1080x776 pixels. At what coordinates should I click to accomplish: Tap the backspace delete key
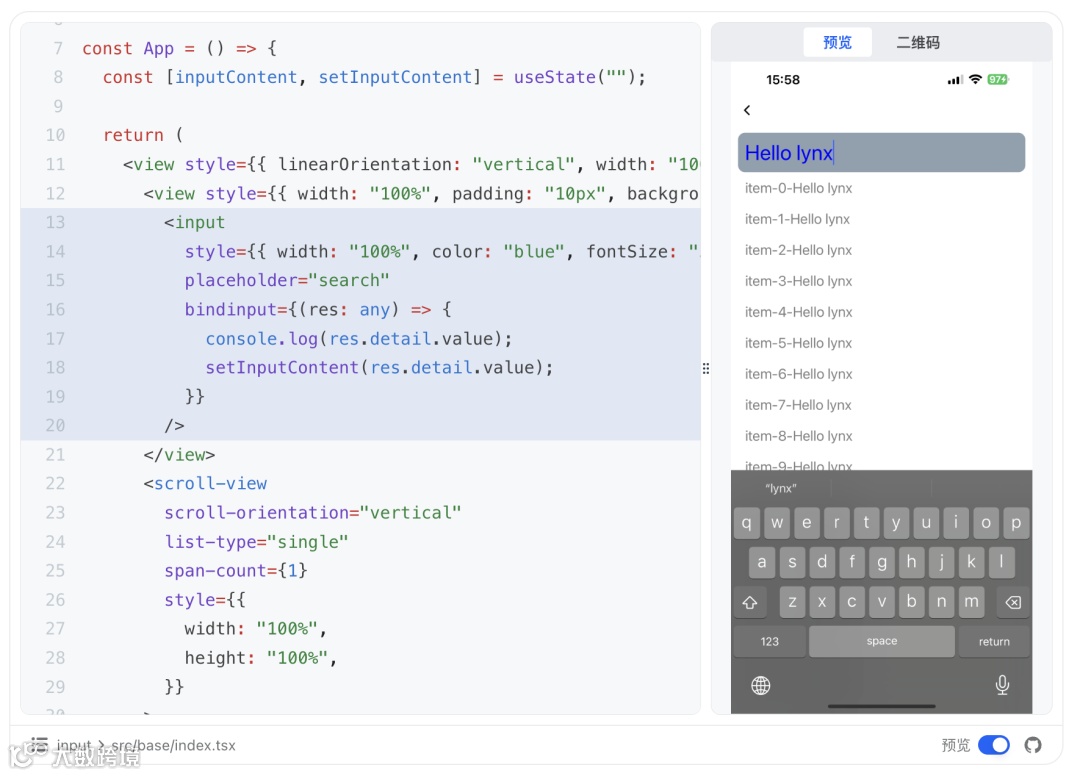pyautogui.click(x=1013, y=602)
